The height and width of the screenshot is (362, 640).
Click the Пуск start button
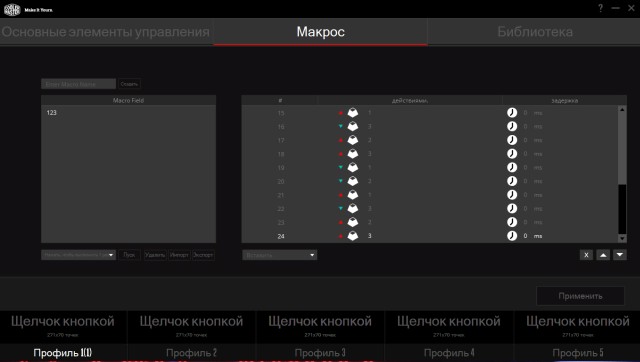[x=129, y=255]
